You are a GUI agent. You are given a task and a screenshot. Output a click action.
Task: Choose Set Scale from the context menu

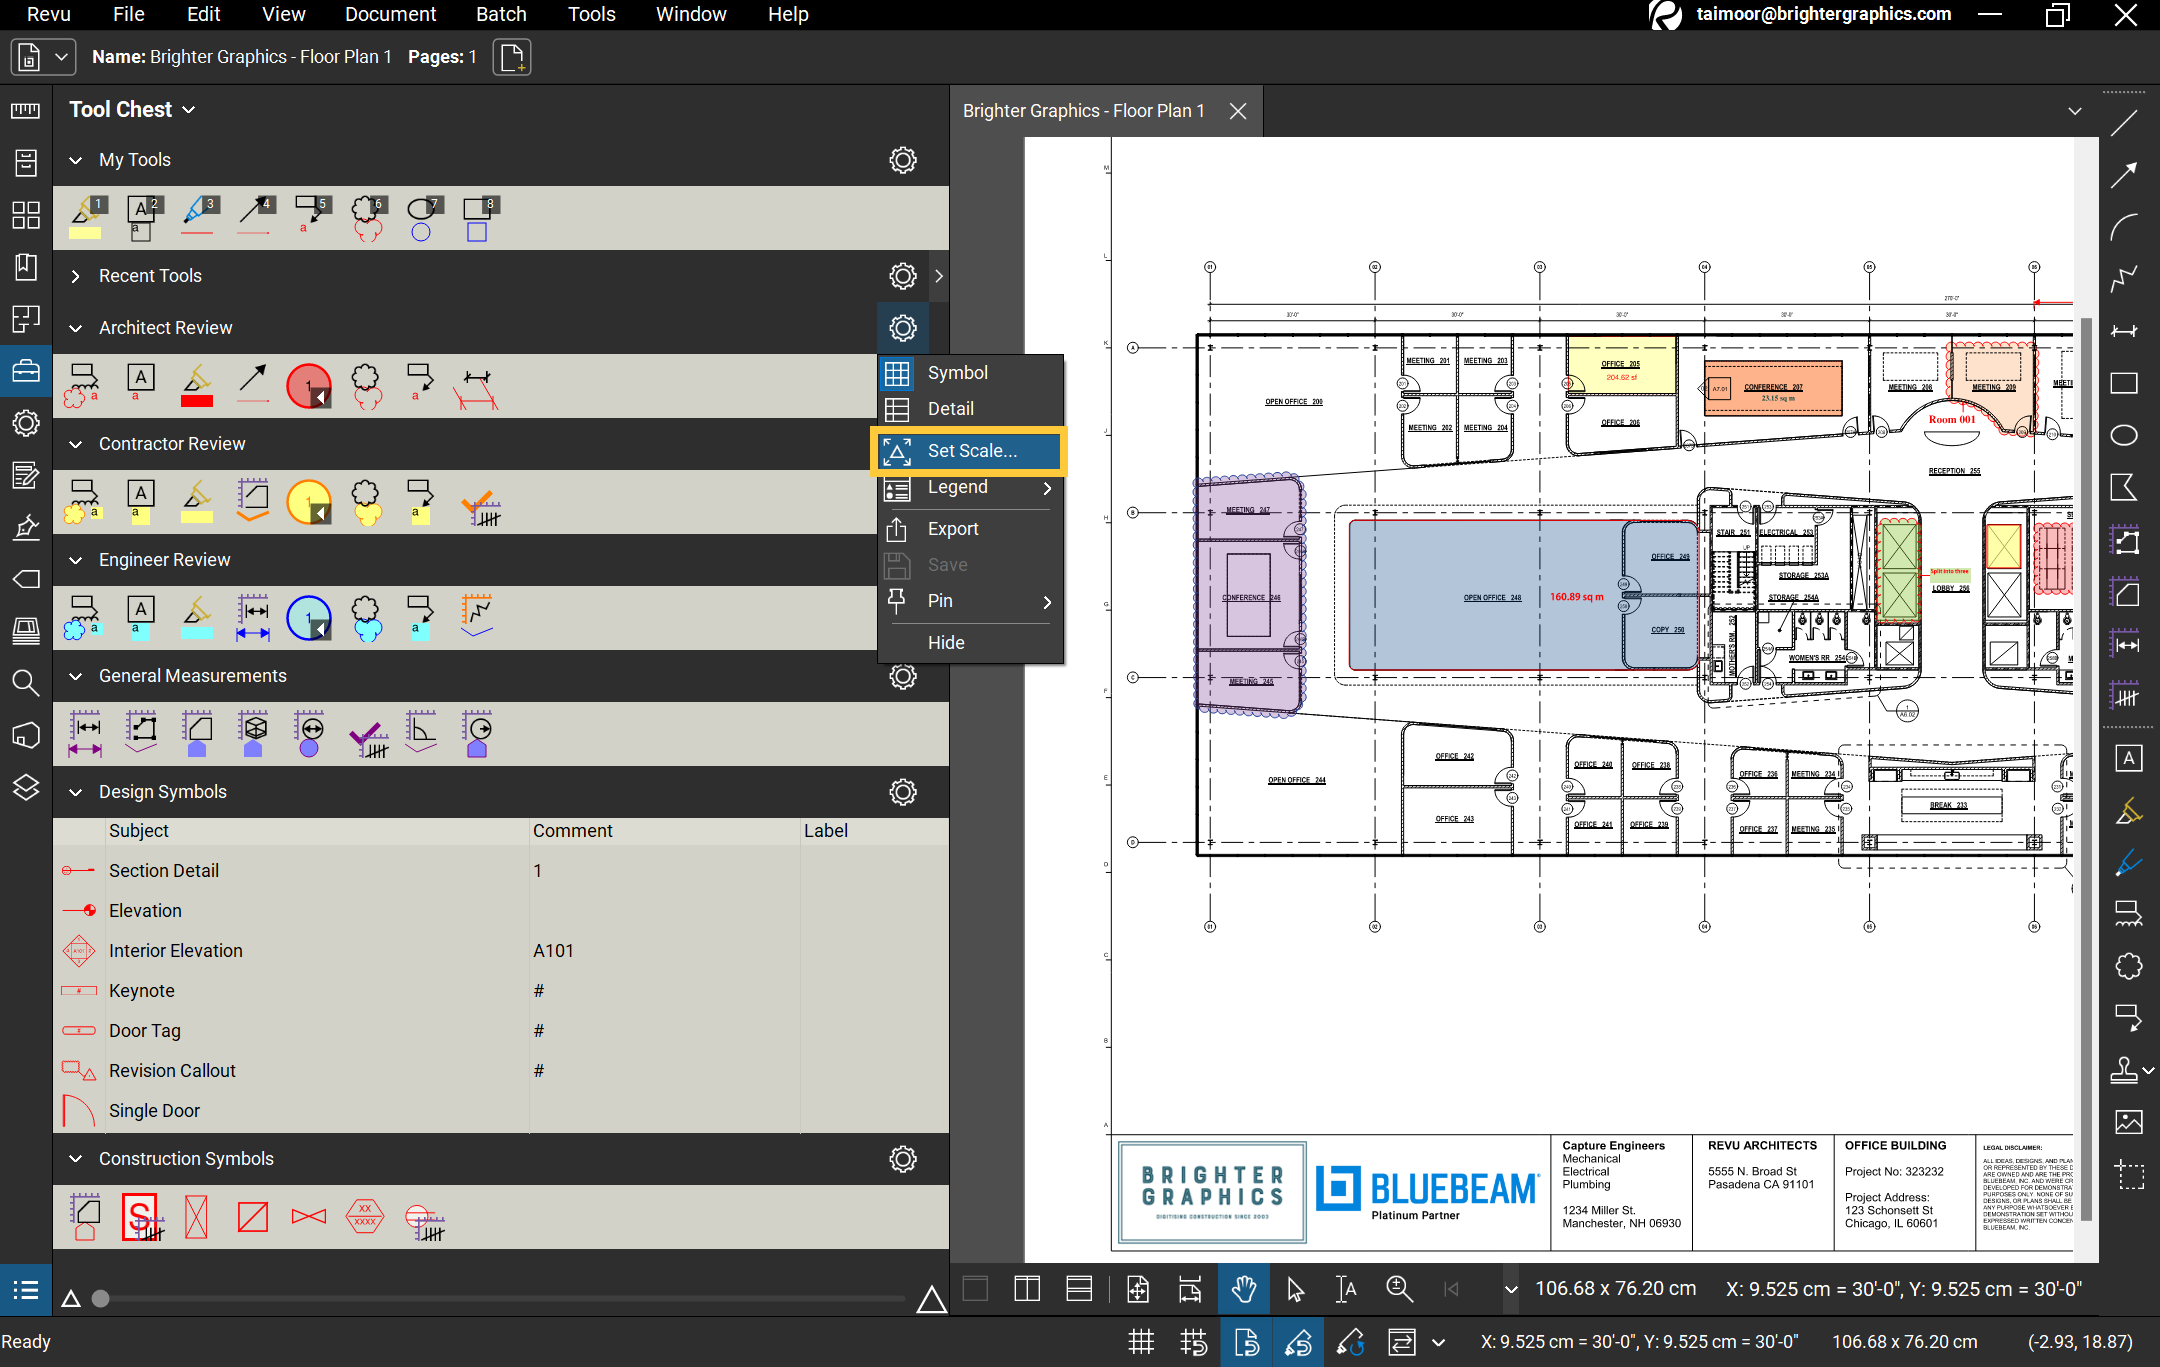(967, 451)
